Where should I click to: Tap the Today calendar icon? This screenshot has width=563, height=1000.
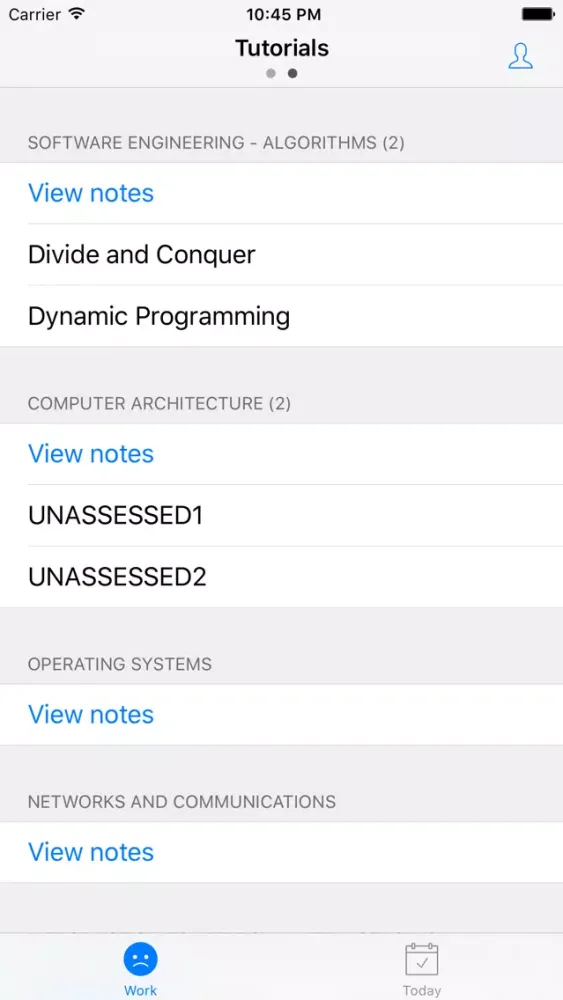pos(421,959)
